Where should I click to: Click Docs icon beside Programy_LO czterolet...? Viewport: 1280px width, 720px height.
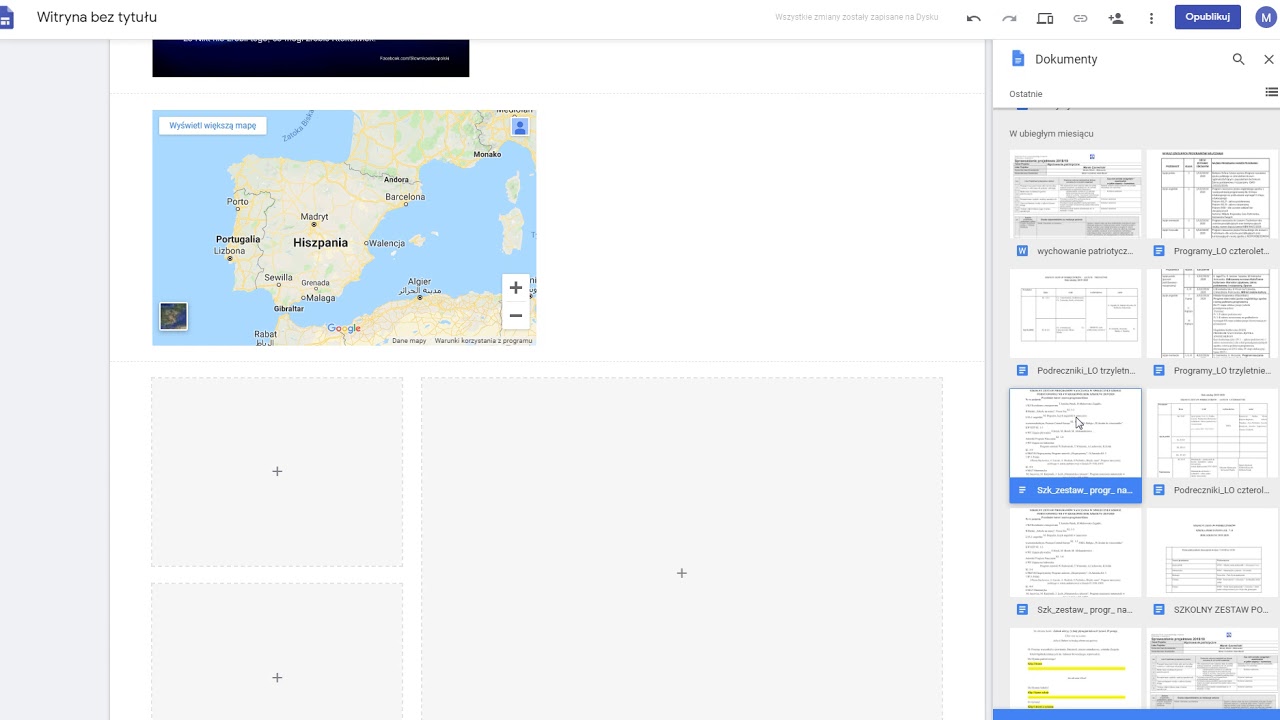click(1159, 251)
